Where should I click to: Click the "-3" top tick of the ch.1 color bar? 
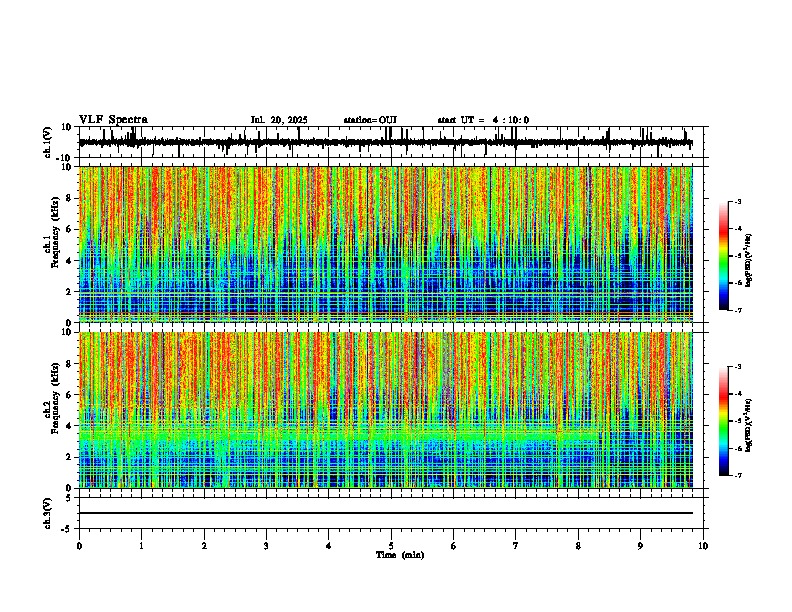coord(738,201)
